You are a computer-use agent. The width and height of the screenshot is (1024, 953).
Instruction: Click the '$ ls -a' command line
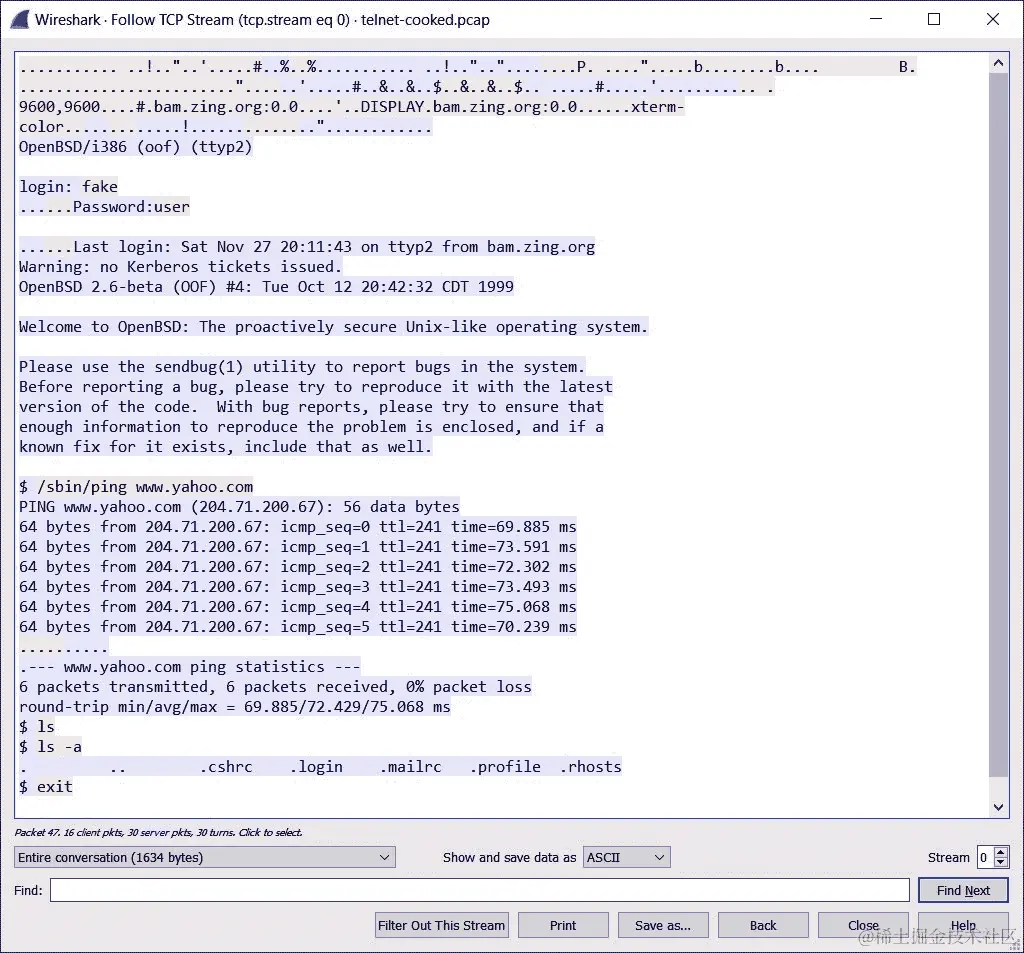[x=50, y=747]
